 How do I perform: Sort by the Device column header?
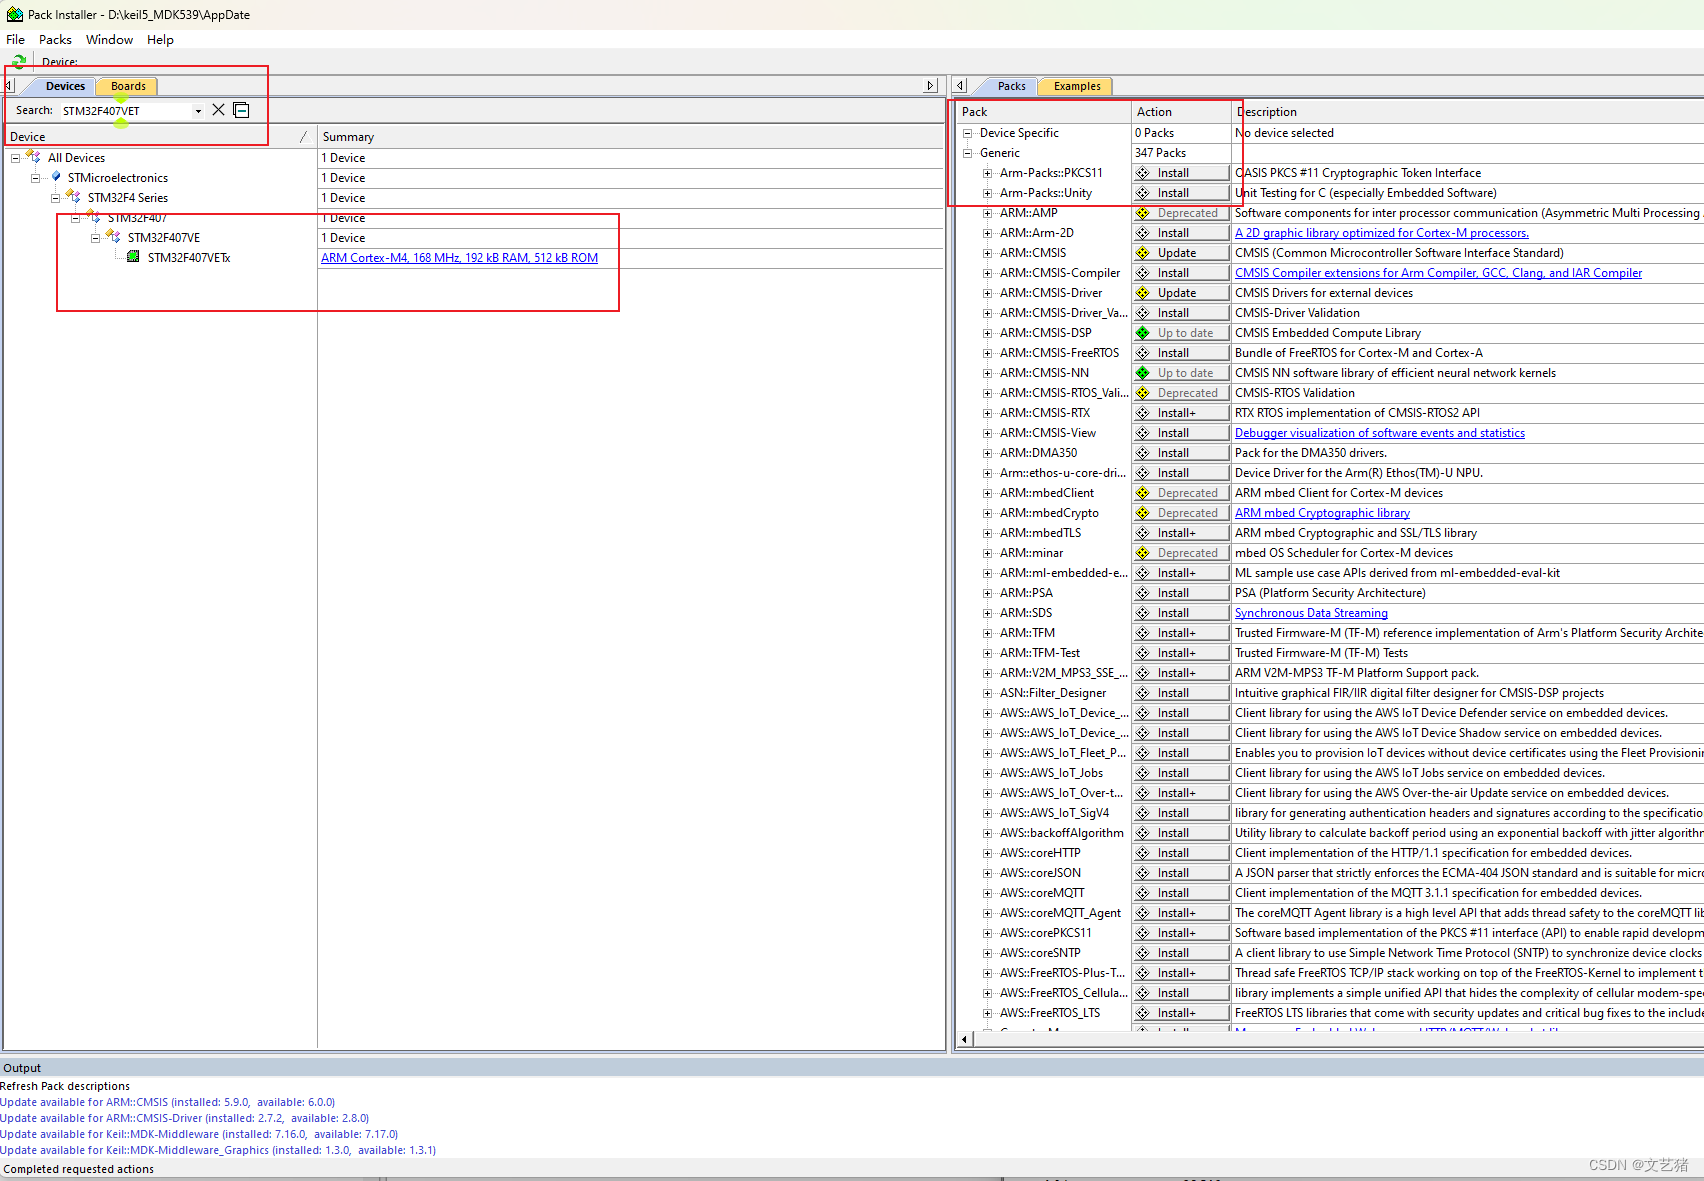click(x=159, y=137)
